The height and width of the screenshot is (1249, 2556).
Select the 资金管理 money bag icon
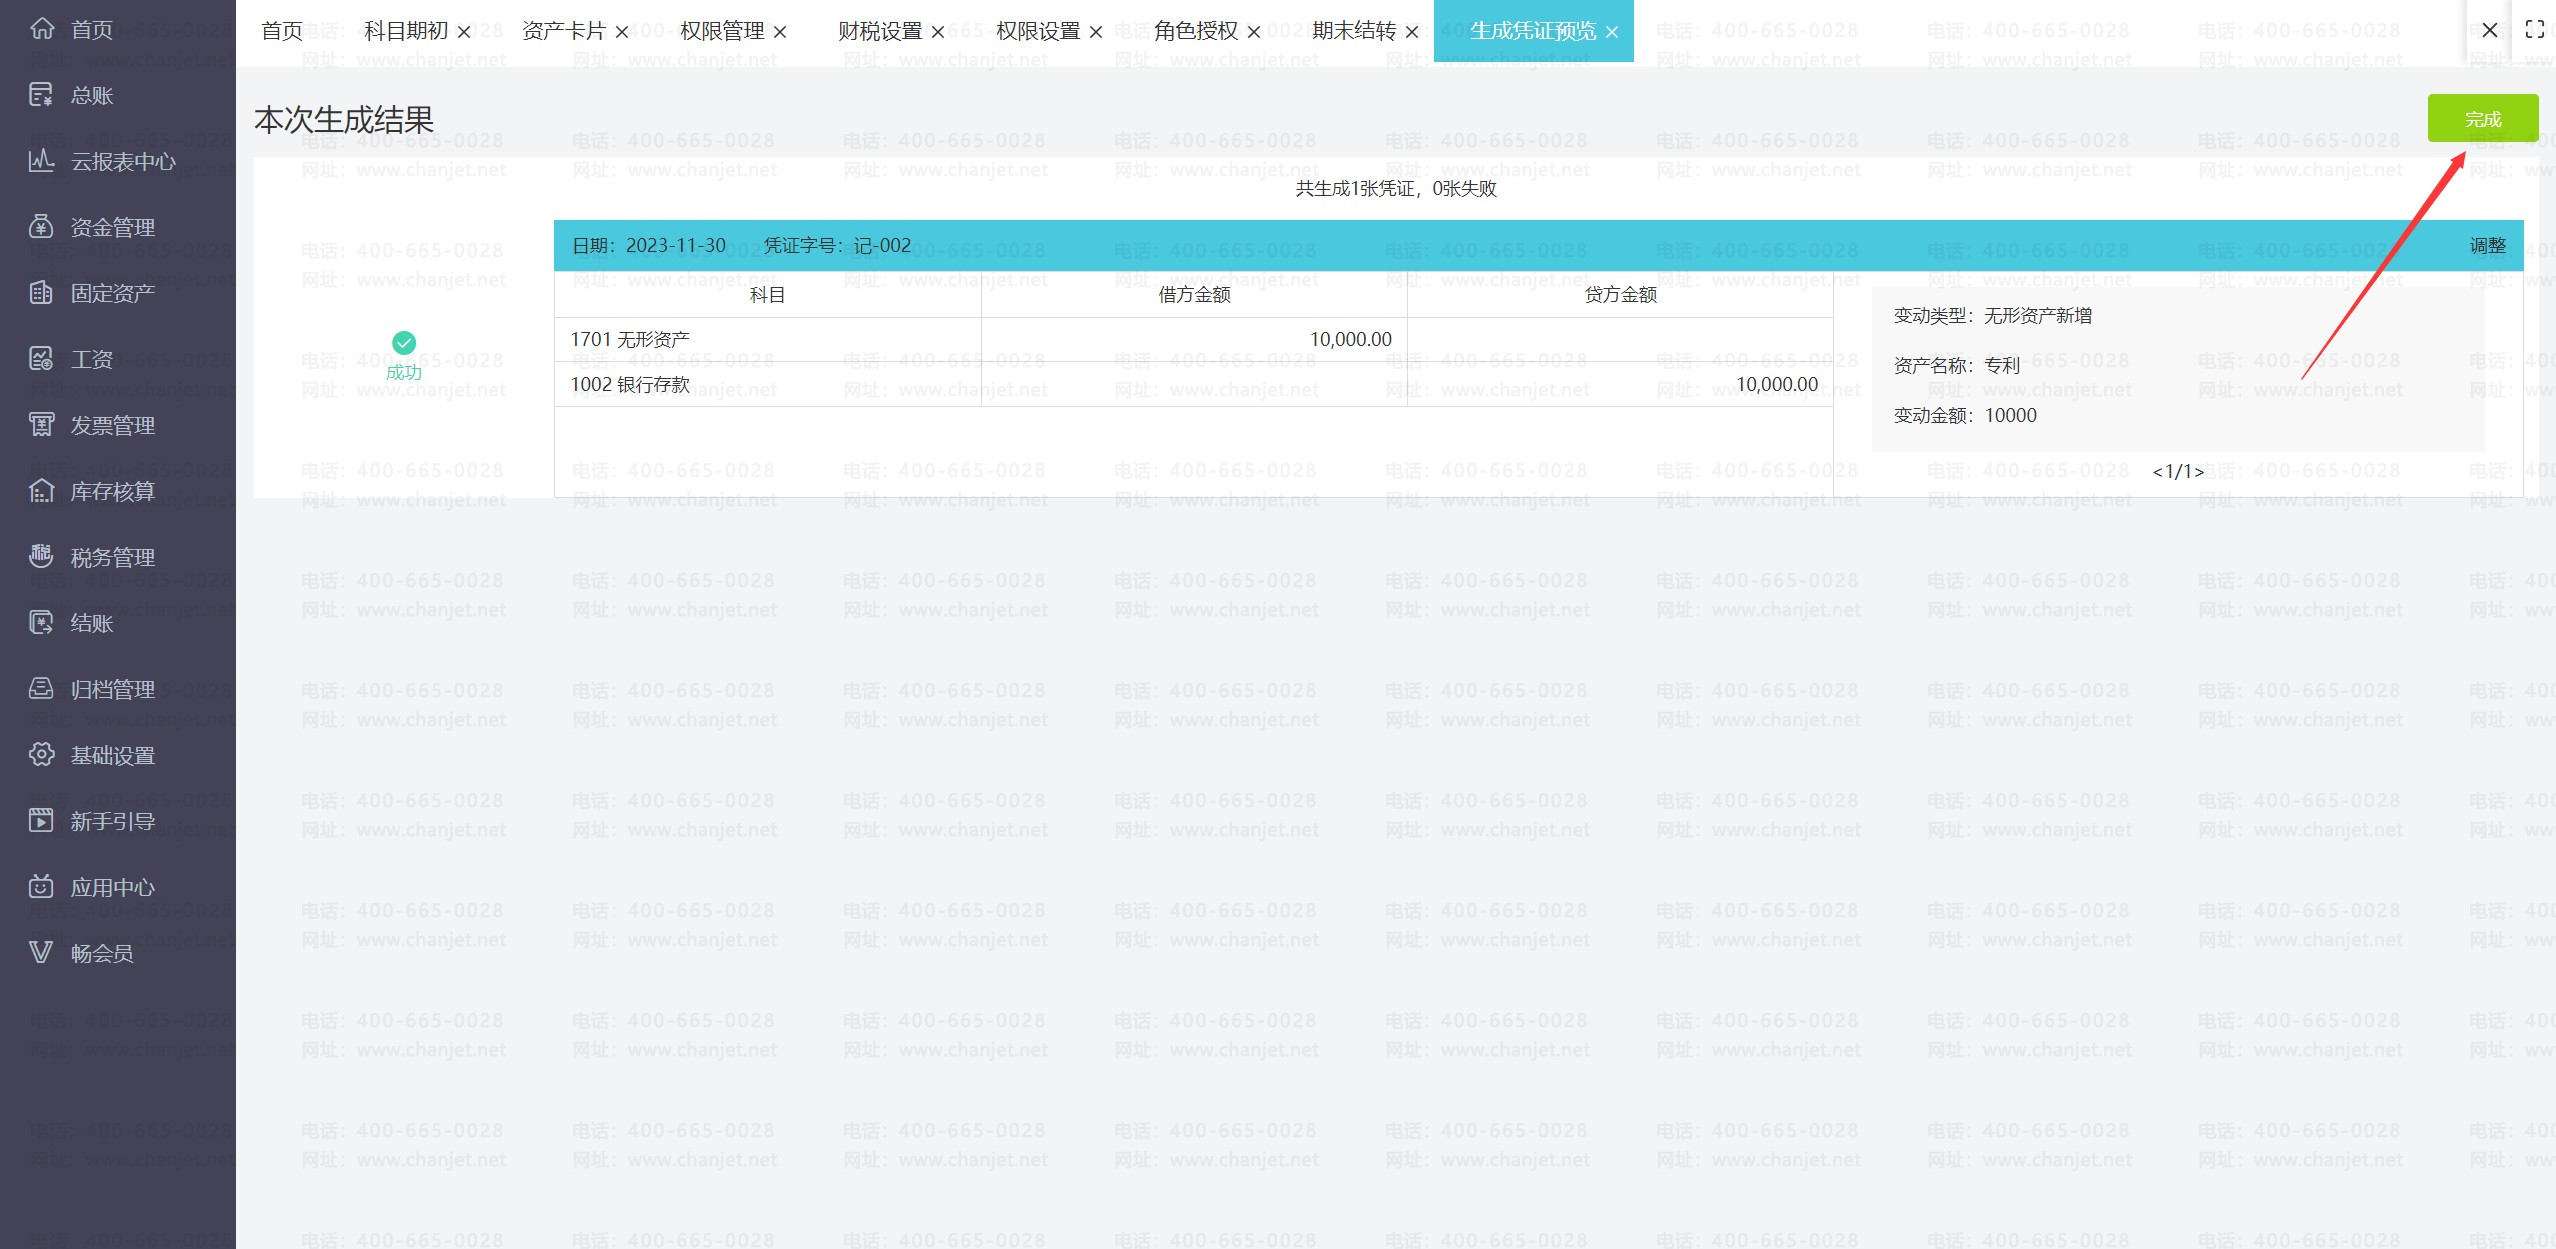(x=41, y=227)
